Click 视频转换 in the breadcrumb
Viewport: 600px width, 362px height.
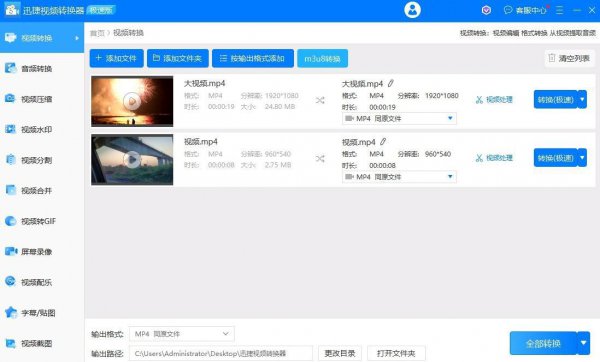(128, 33)
